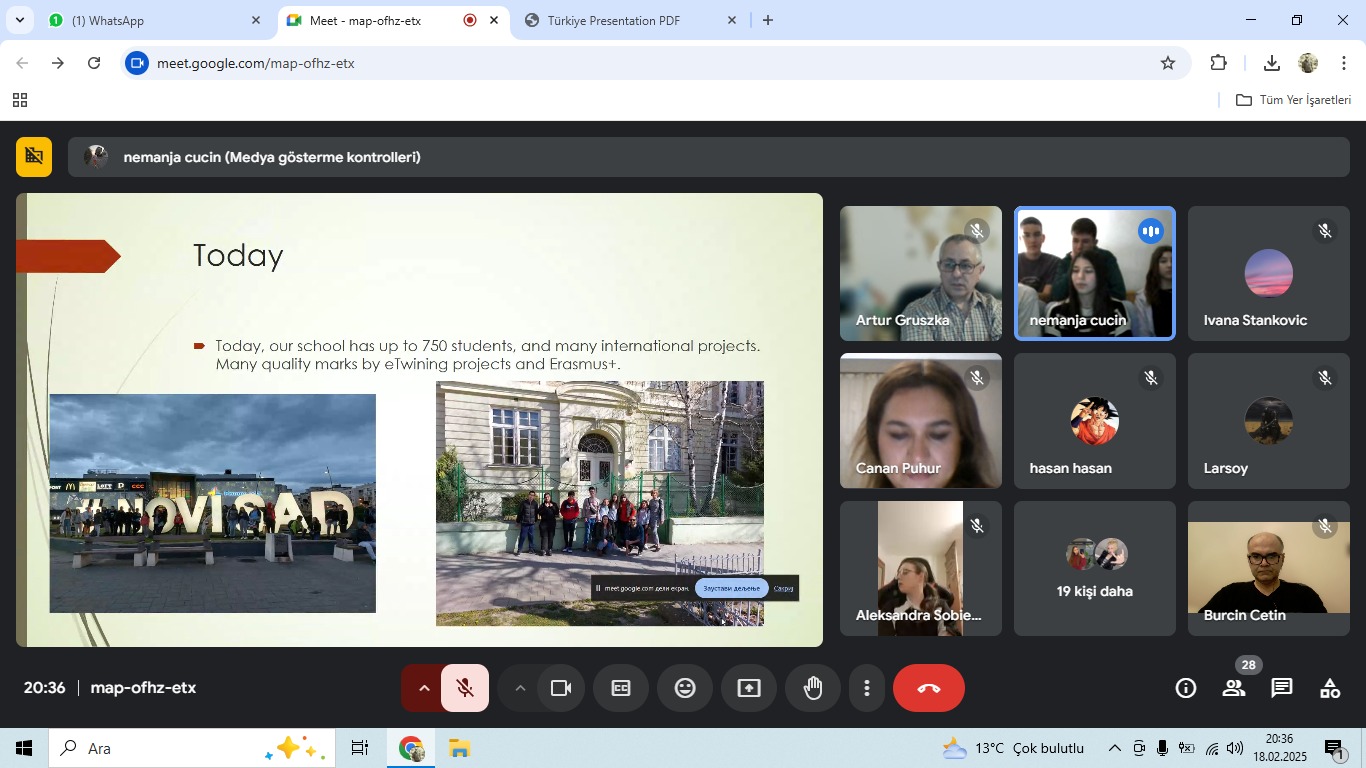1366x768 pixels.
Task: Open meeting details info icon
Action: tap(1186, 688)
